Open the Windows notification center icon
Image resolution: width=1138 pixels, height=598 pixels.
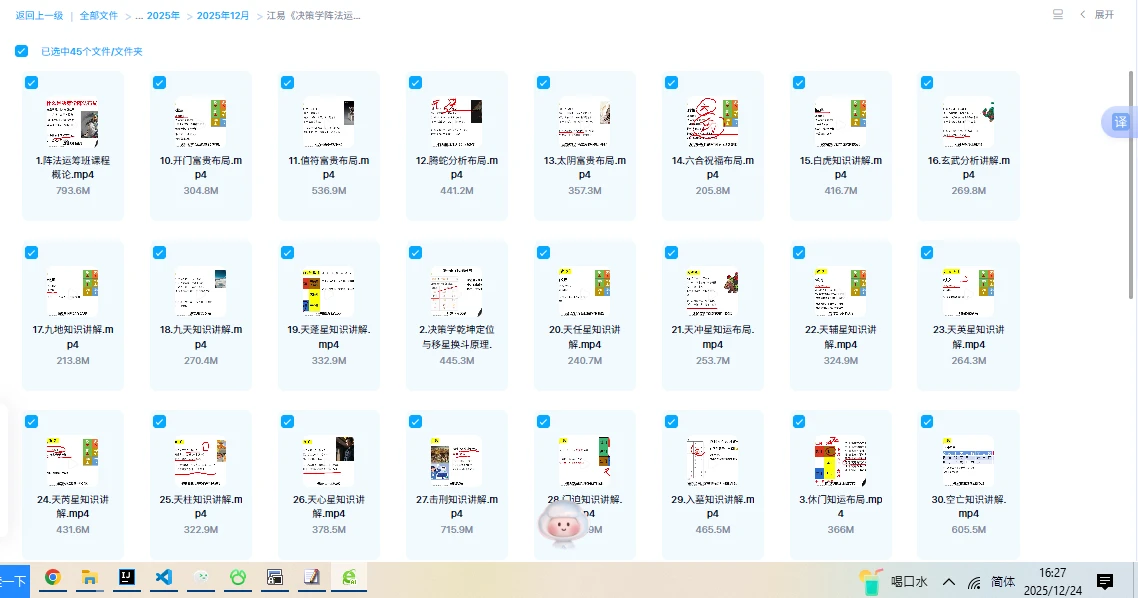1105,581
